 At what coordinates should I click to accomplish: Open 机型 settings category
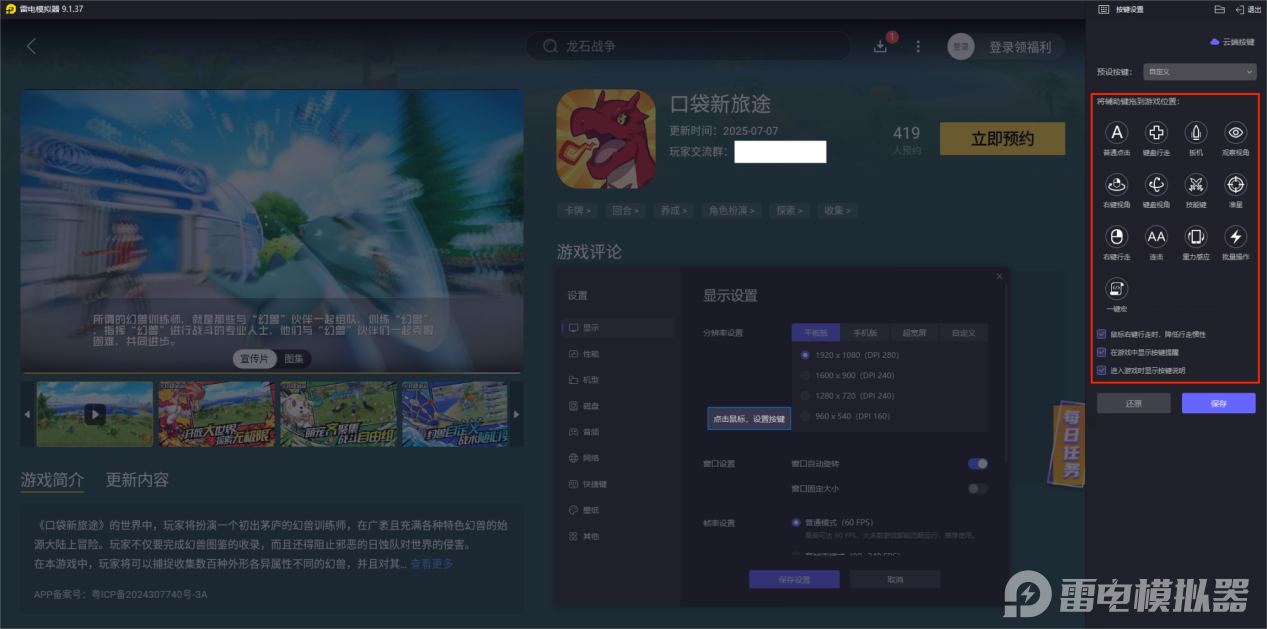pos(617,380)
